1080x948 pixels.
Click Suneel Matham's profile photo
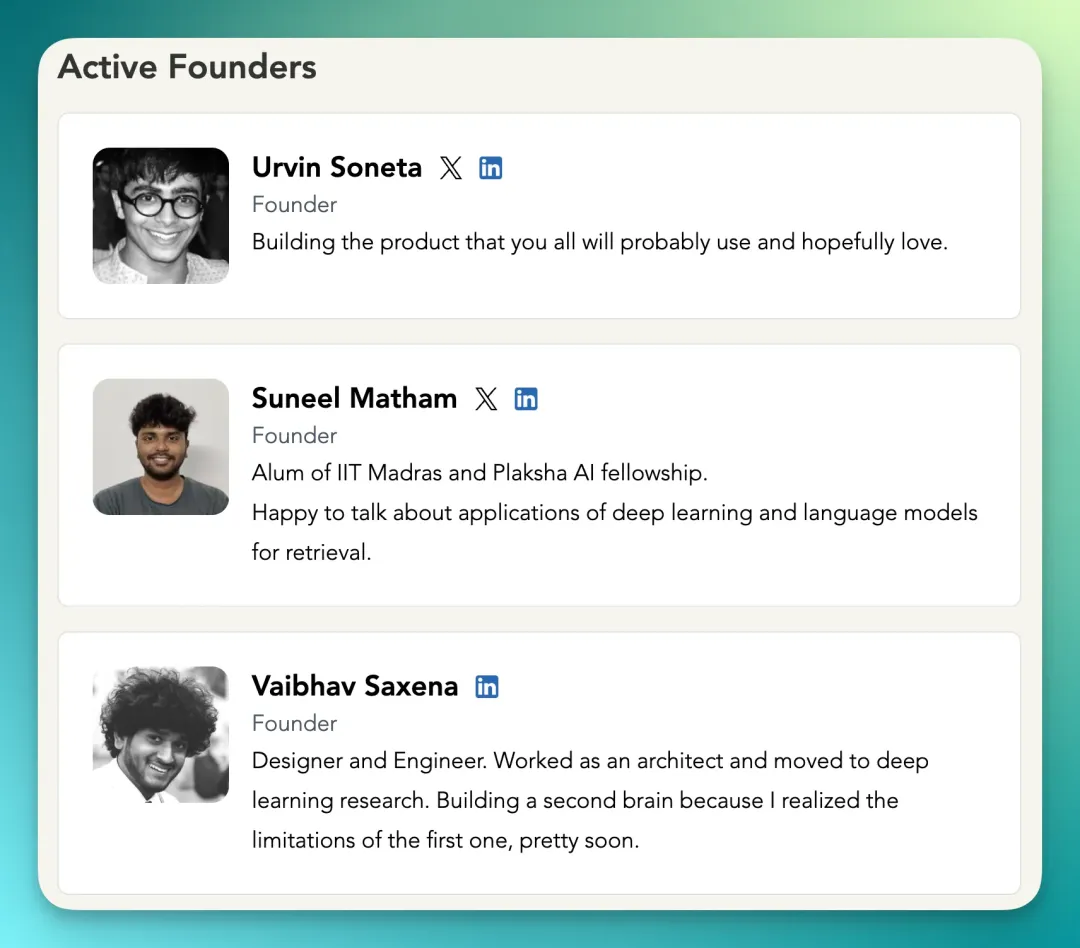pos(161,447)
